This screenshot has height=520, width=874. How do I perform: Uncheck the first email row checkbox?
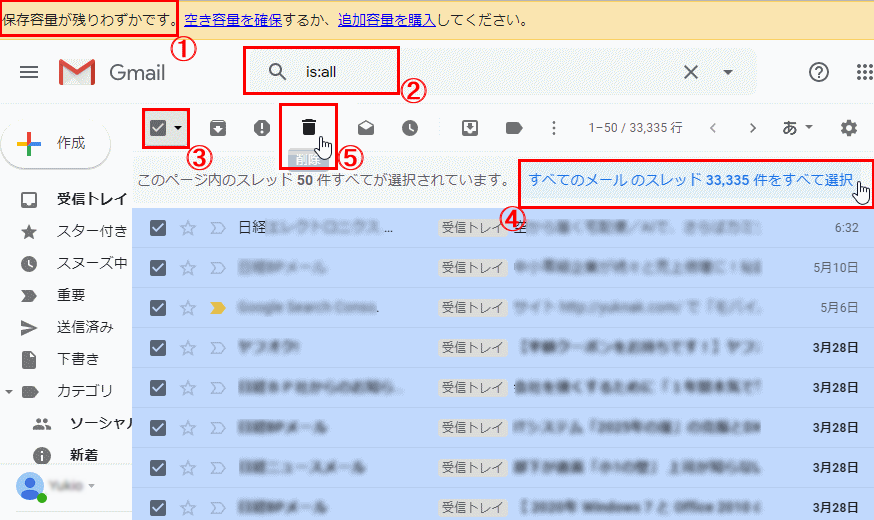pyautogui.click(x=157, y=228)
